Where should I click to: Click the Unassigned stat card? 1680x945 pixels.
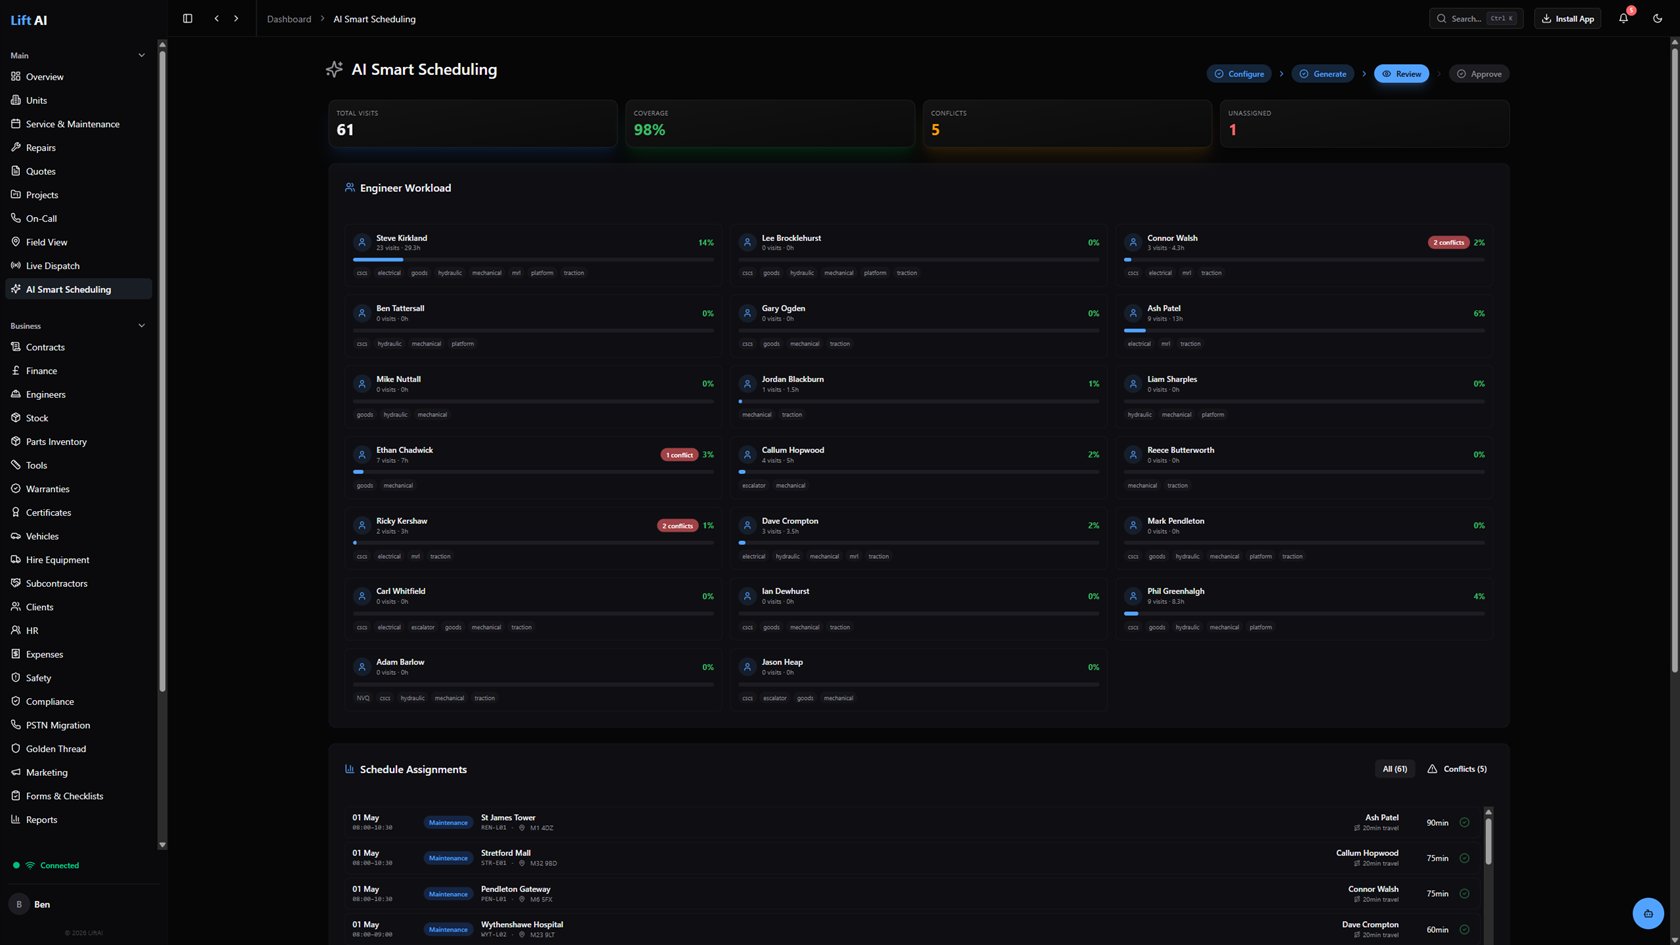point(1364,124)
